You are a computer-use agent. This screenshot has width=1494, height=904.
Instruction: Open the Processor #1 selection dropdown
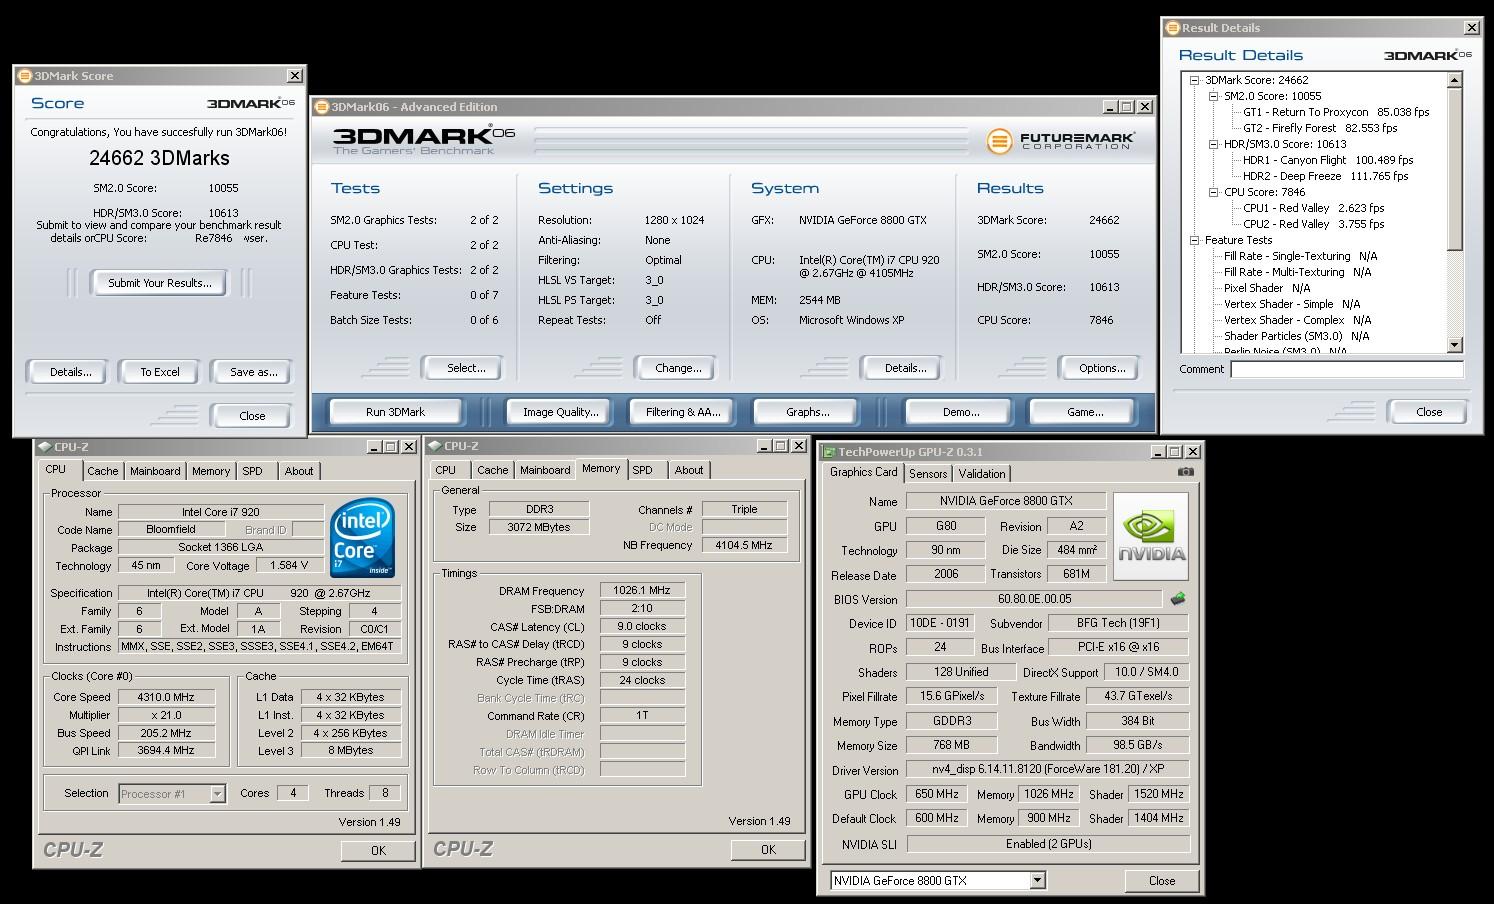[217, 794]
